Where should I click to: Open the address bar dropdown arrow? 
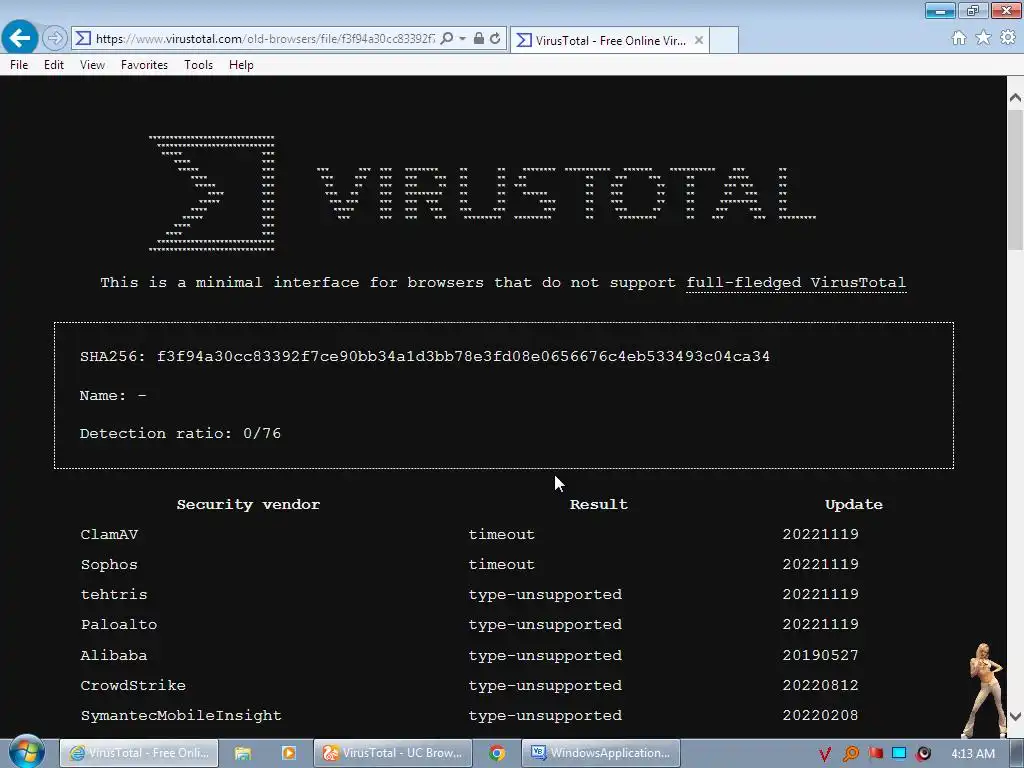click(462, 39)
